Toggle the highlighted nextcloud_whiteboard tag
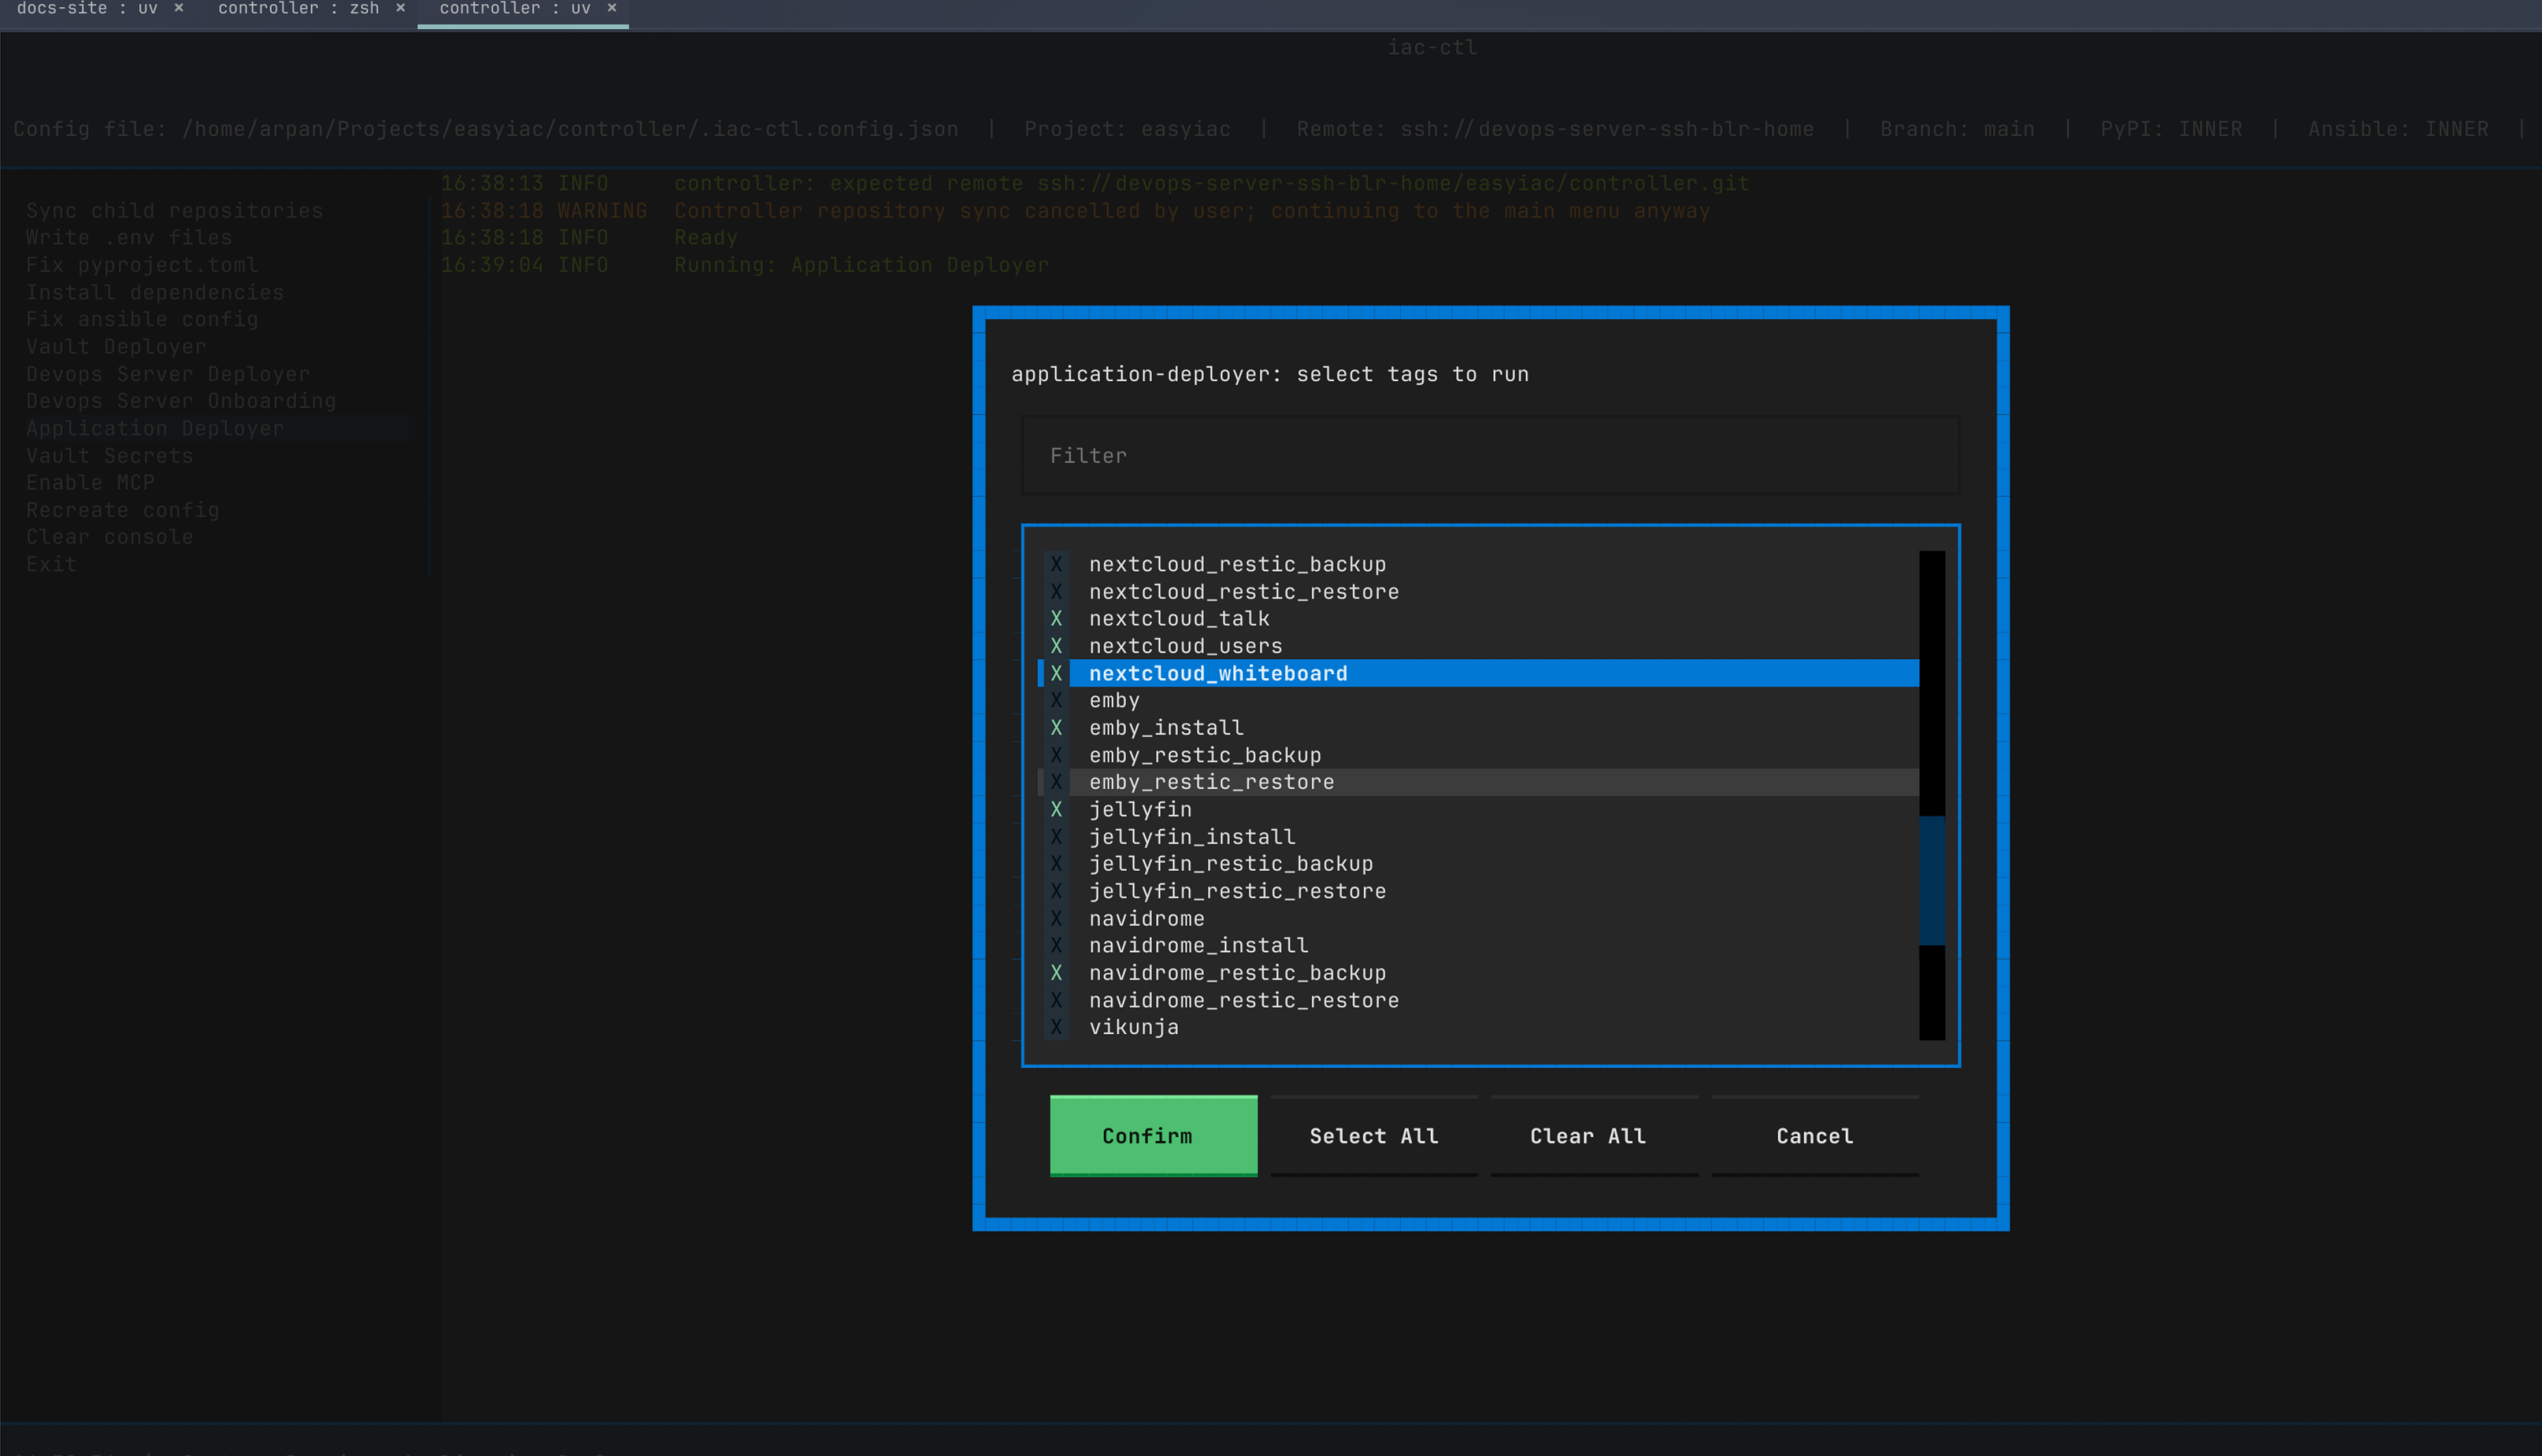The width and height of the screenshot is (2542, 1456). 1479,673
